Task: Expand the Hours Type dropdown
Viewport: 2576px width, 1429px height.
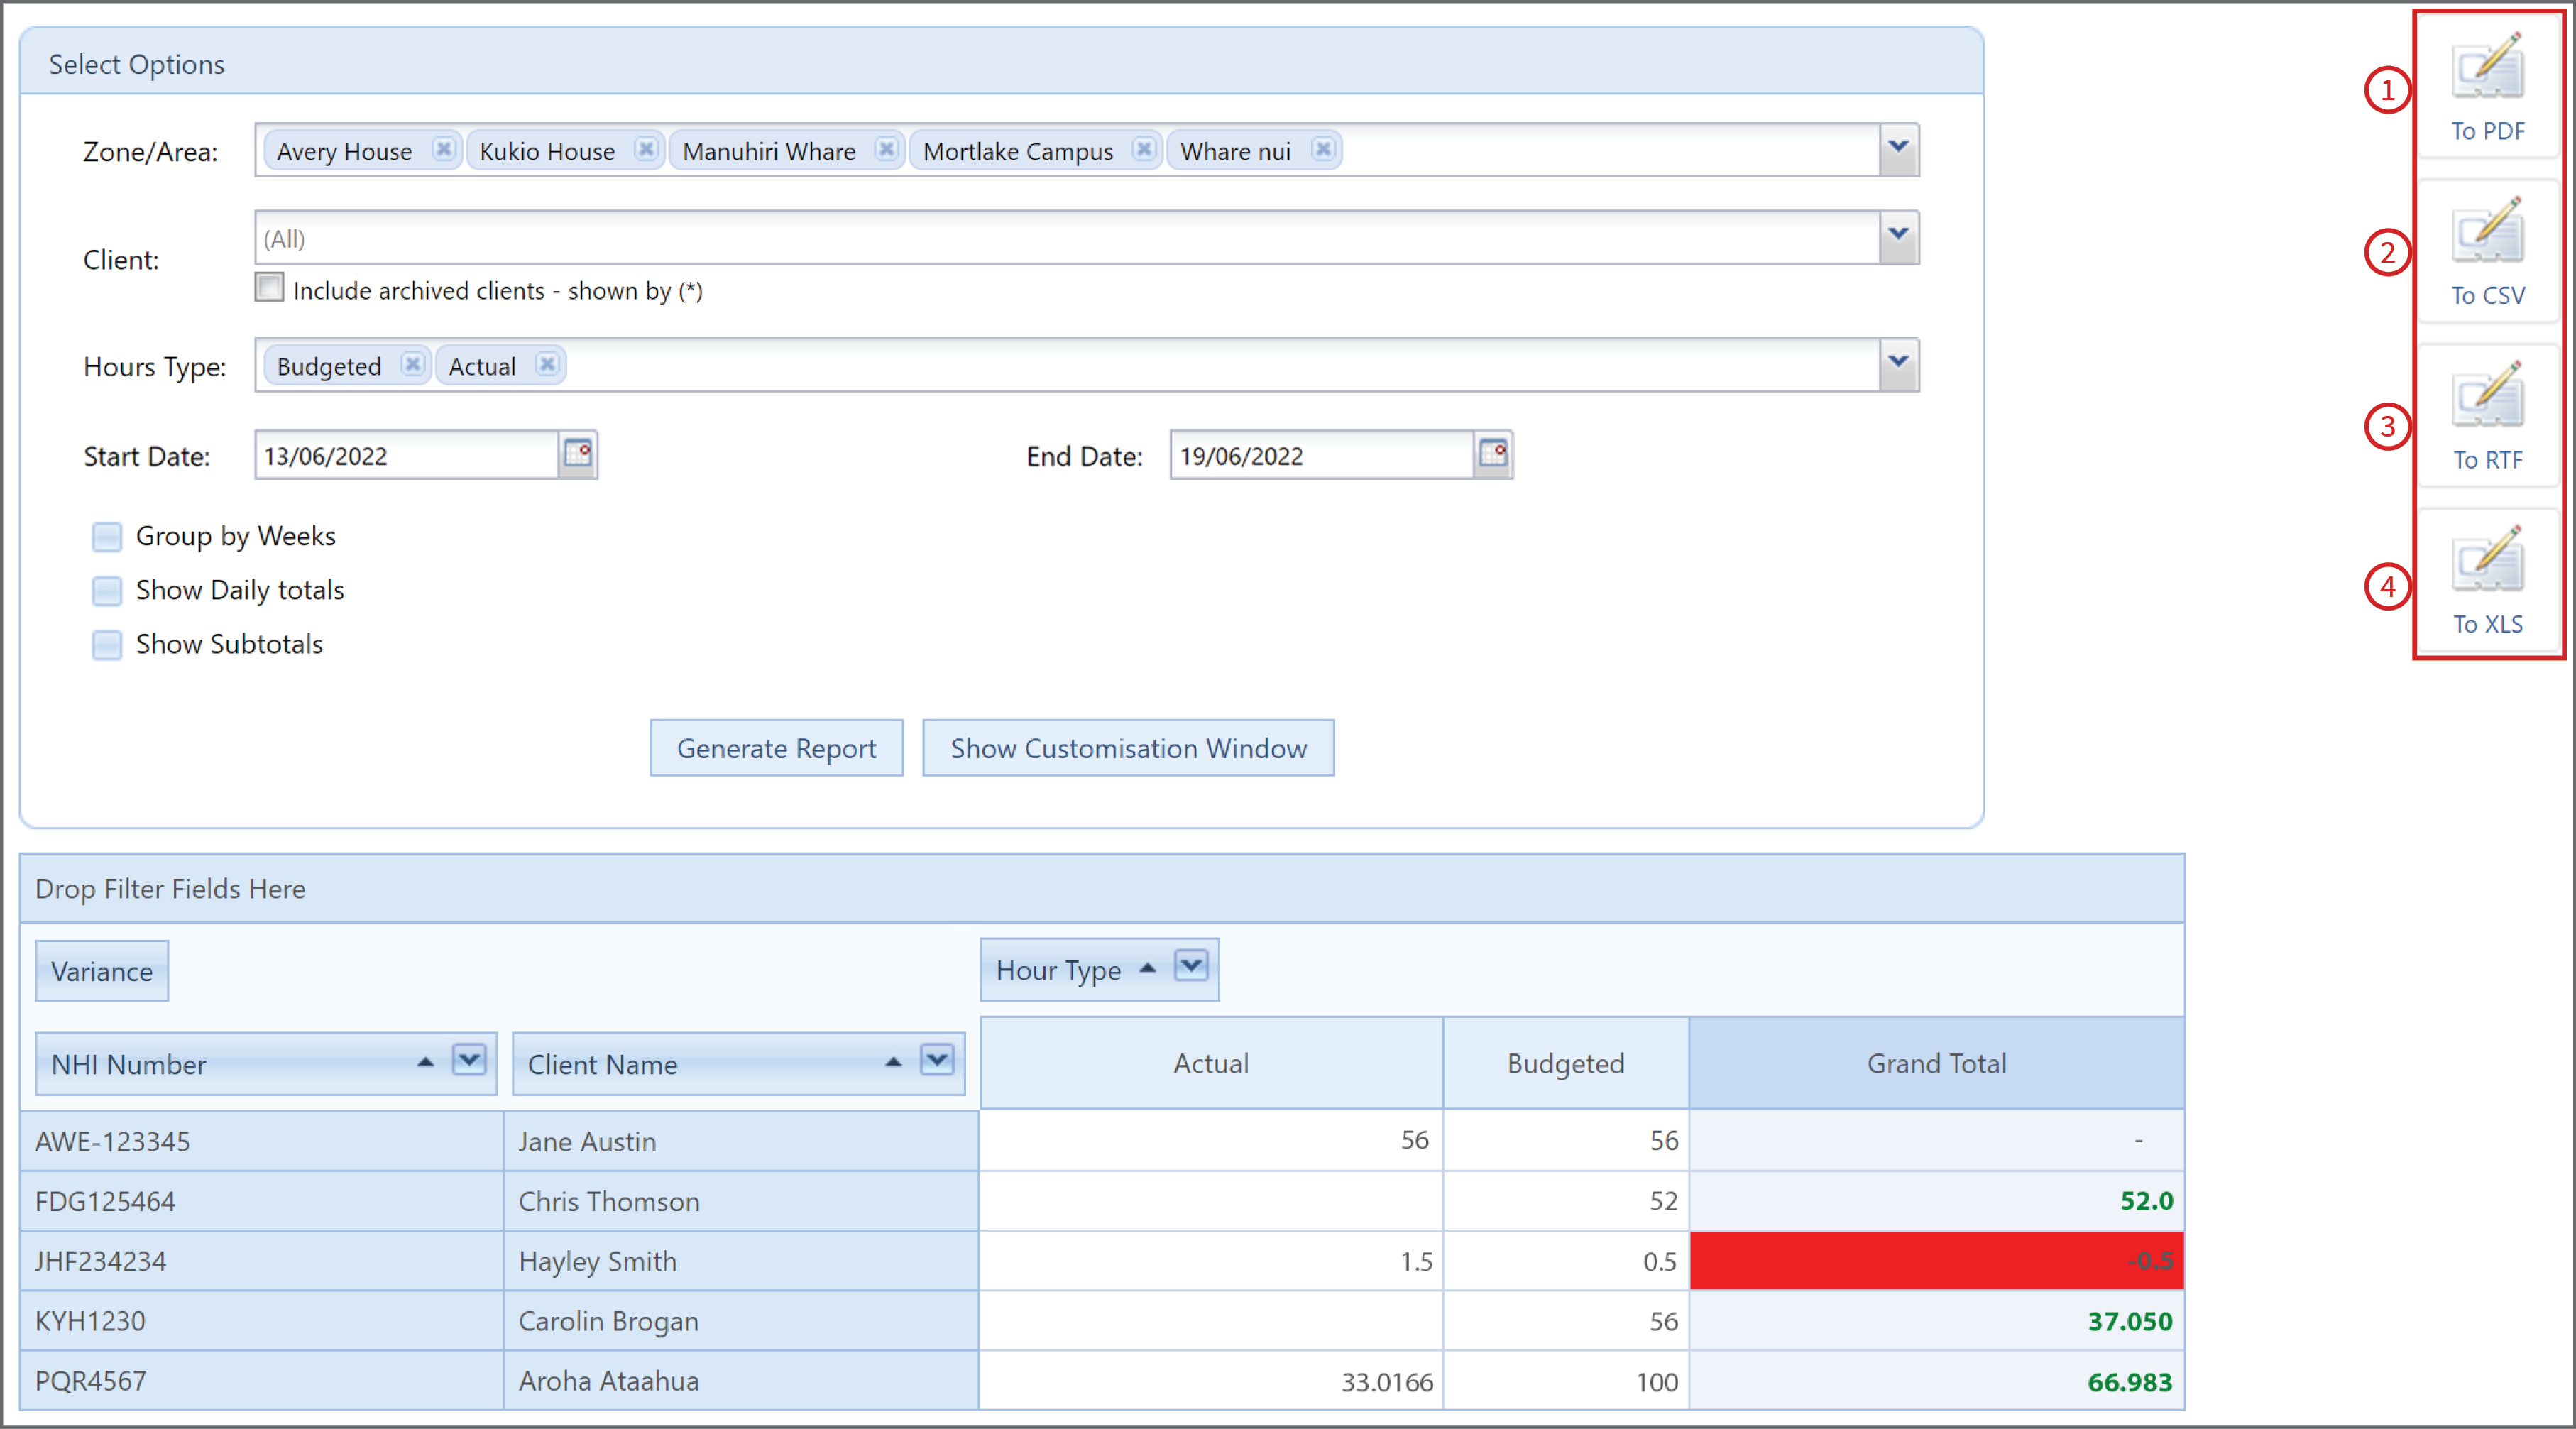Action: pyautogui.click(x=1898, y=364)
